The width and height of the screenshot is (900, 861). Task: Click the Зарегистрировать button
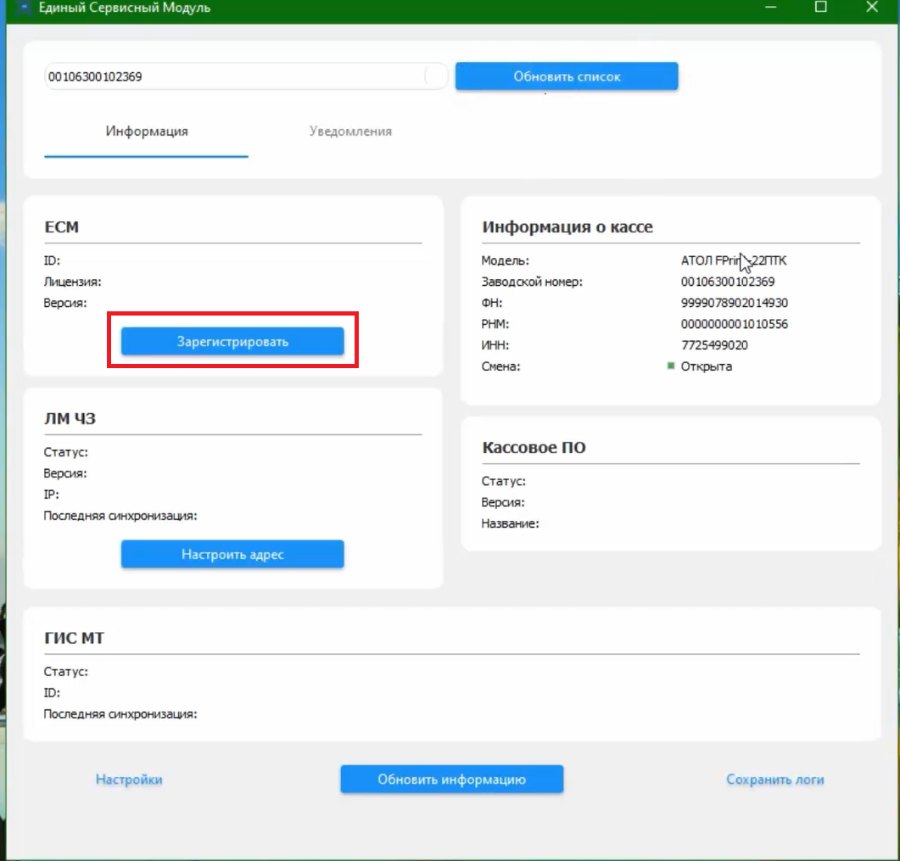232,342
